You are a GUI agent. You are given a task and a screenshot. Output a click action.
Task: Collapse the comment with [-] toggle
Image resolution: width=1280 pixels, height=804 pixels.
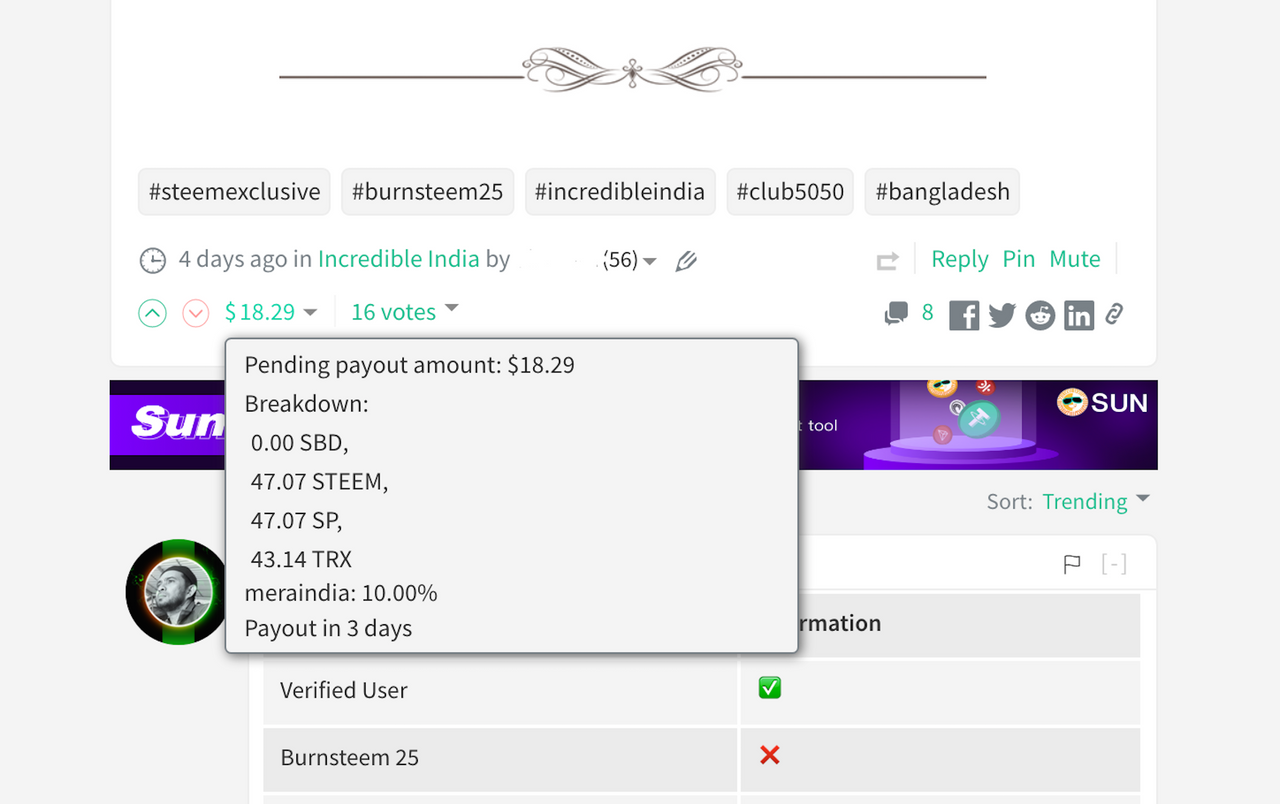coord(1114,564)
